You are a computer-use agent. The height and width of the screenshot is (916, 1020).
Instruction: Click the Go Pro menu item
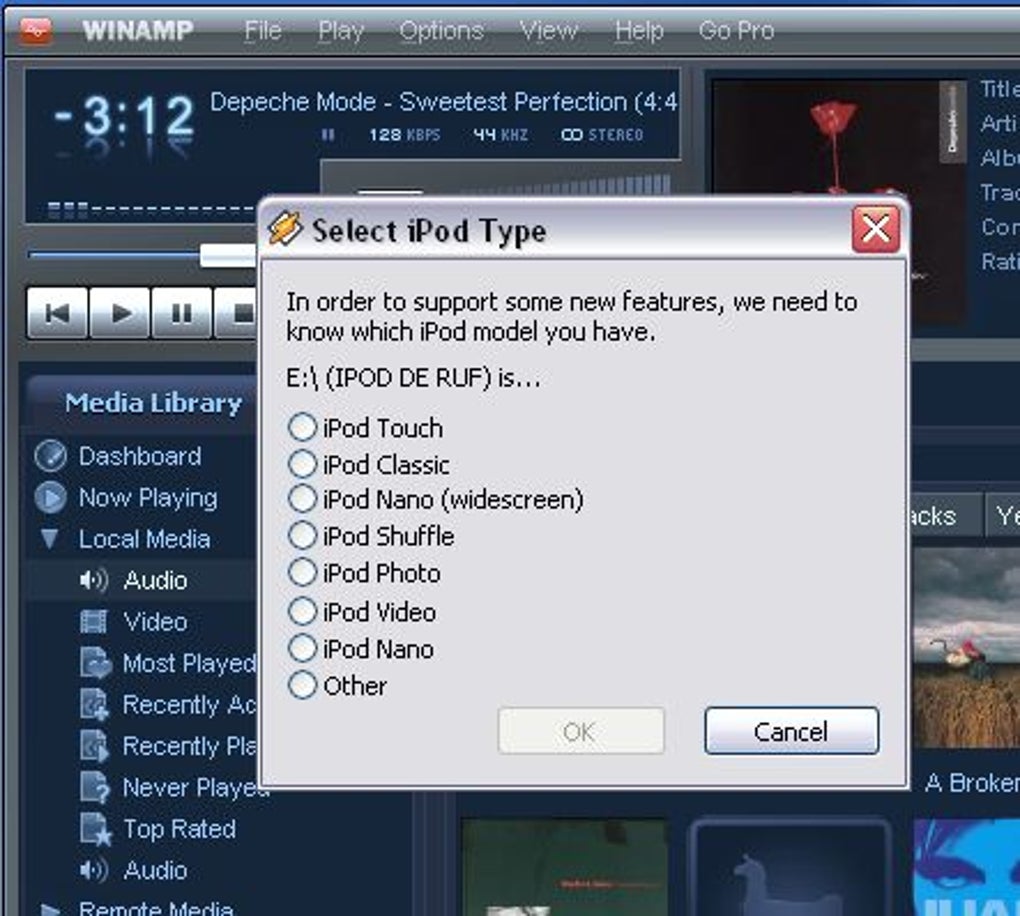(736, 31)
